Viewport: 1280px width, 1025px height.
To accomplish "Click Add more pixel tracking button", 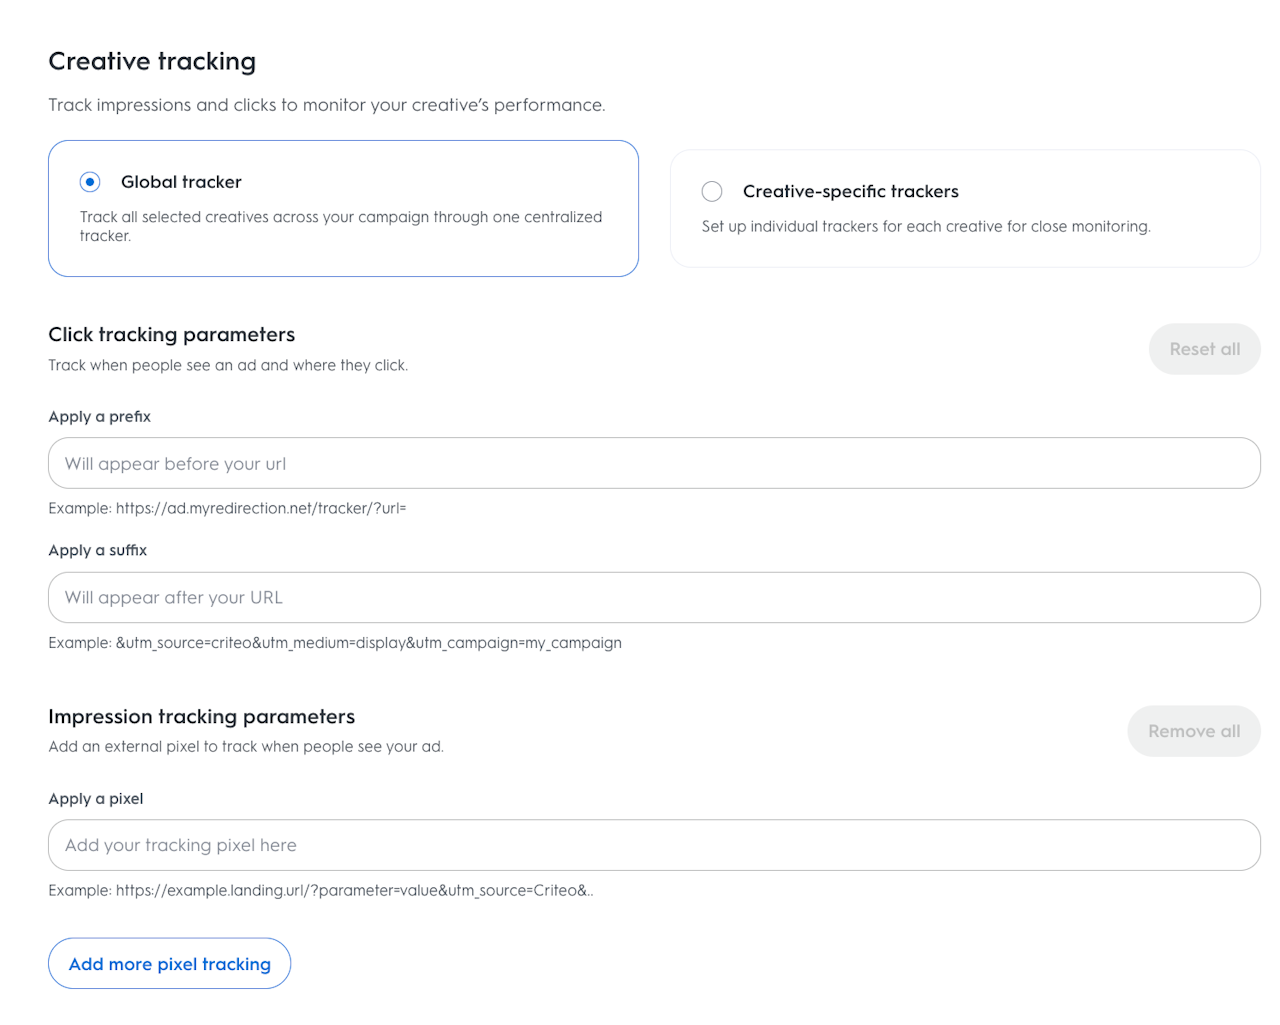I will (169, 964).
